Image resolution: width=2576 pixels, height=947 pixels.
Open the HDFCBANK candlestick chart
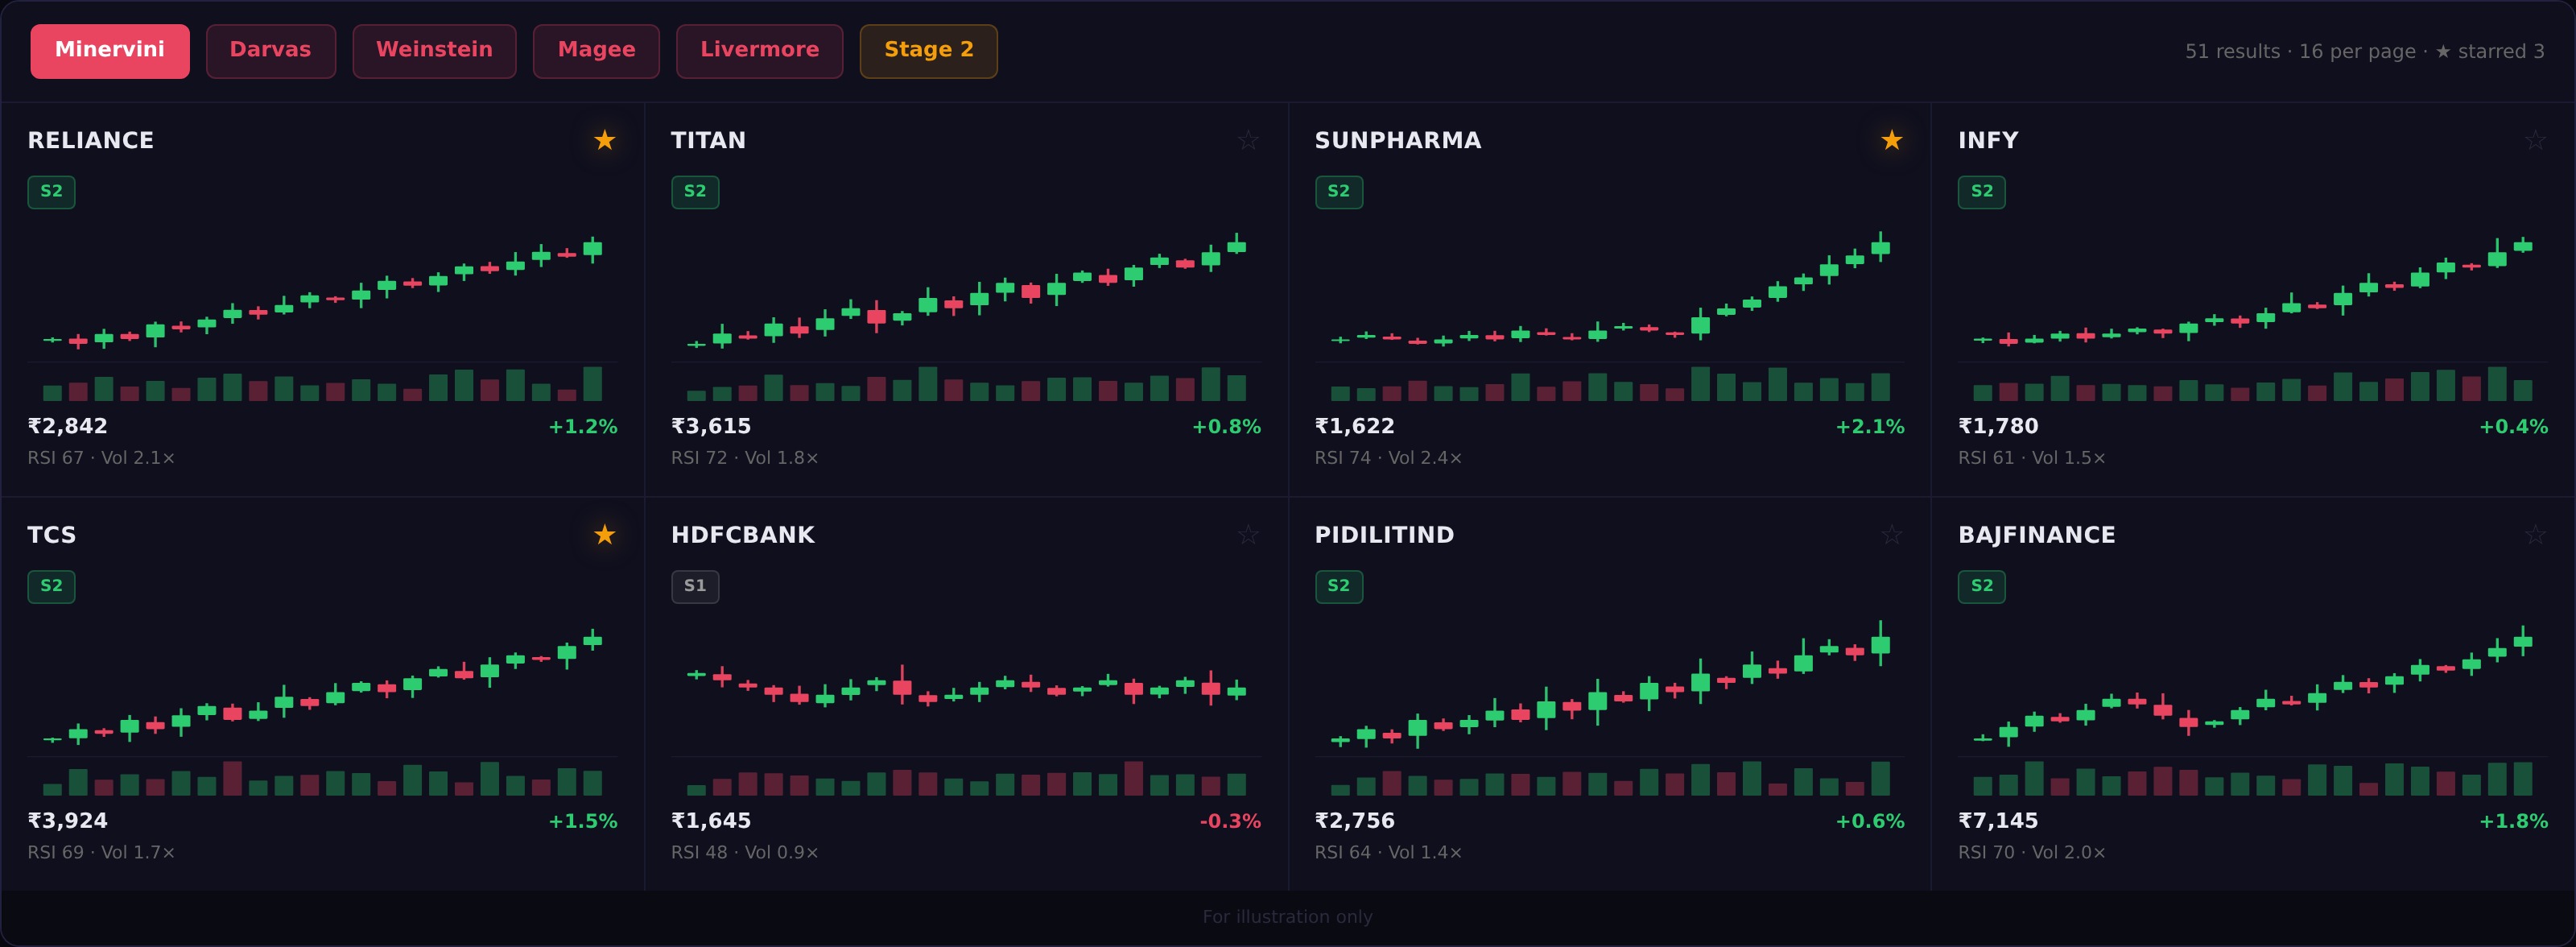coord(966,708)
